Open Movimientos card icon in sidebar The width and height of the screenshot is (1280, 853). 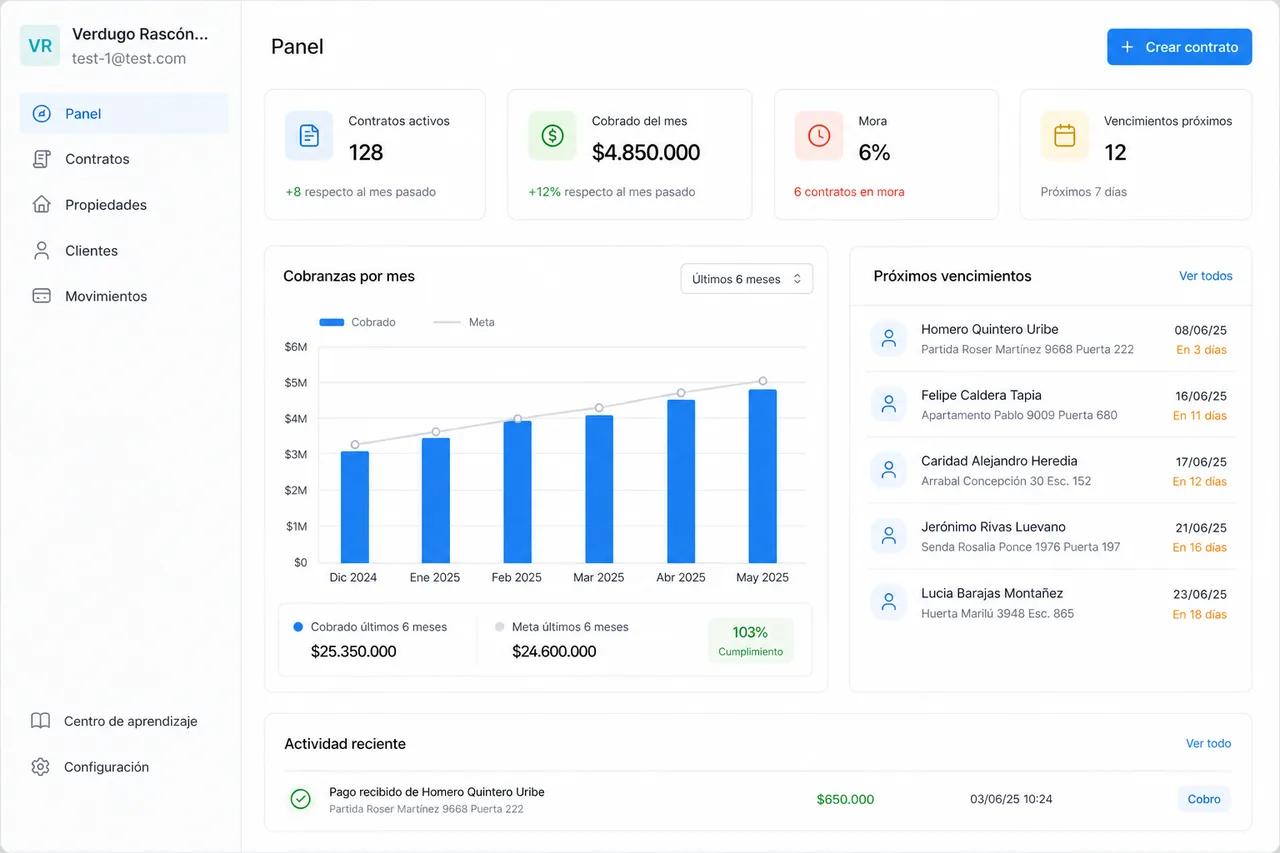(41, 296)
